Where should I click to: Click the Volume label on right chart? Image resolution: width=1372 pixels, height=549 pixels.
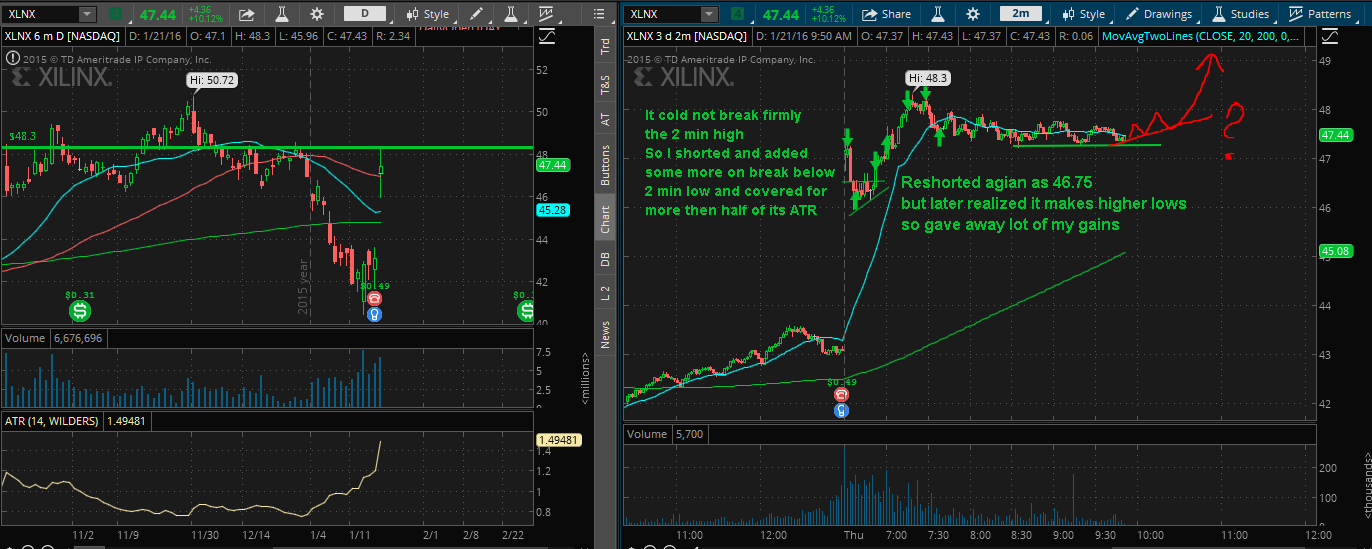[x=646, y=435]
